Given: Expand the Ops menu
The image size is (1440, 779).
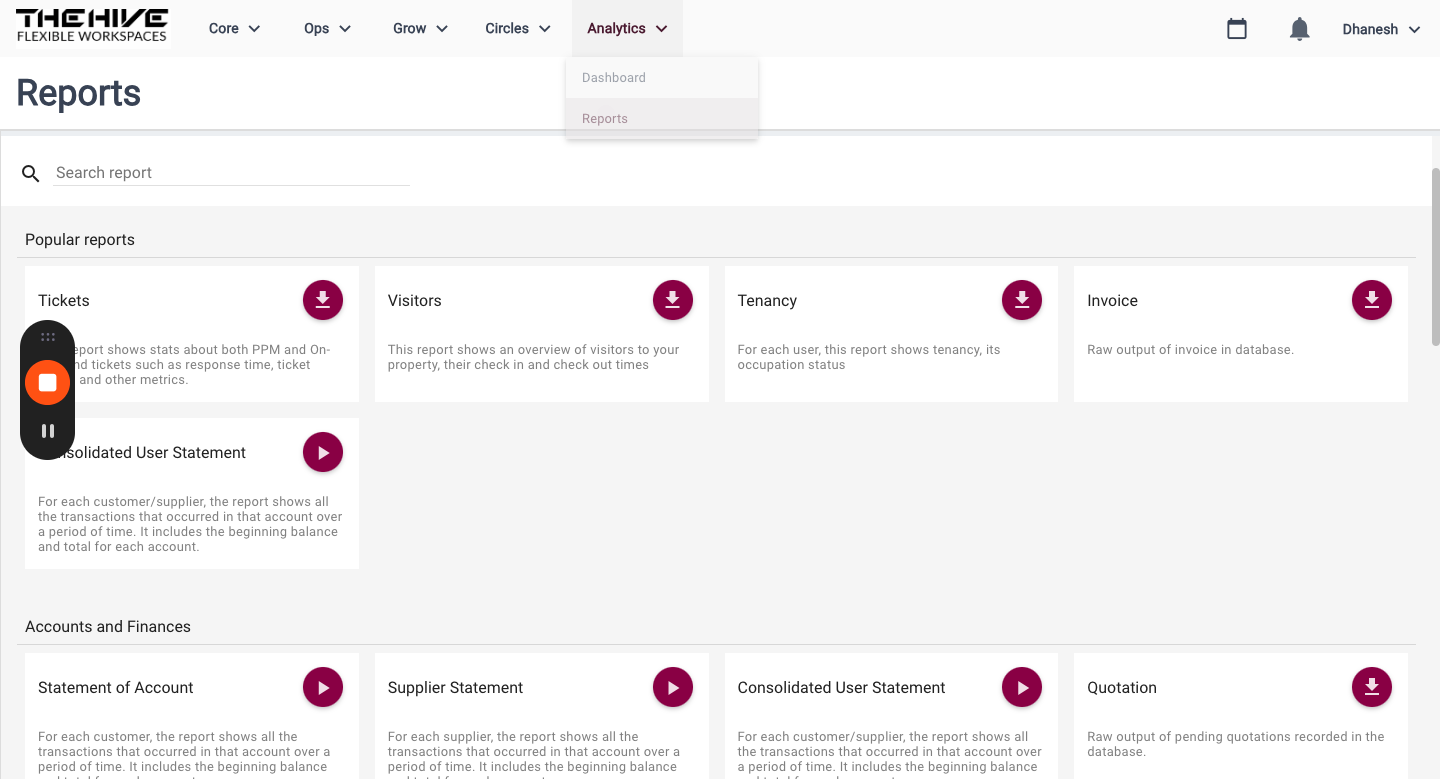Looking at the screenshot, I should 328,29.
